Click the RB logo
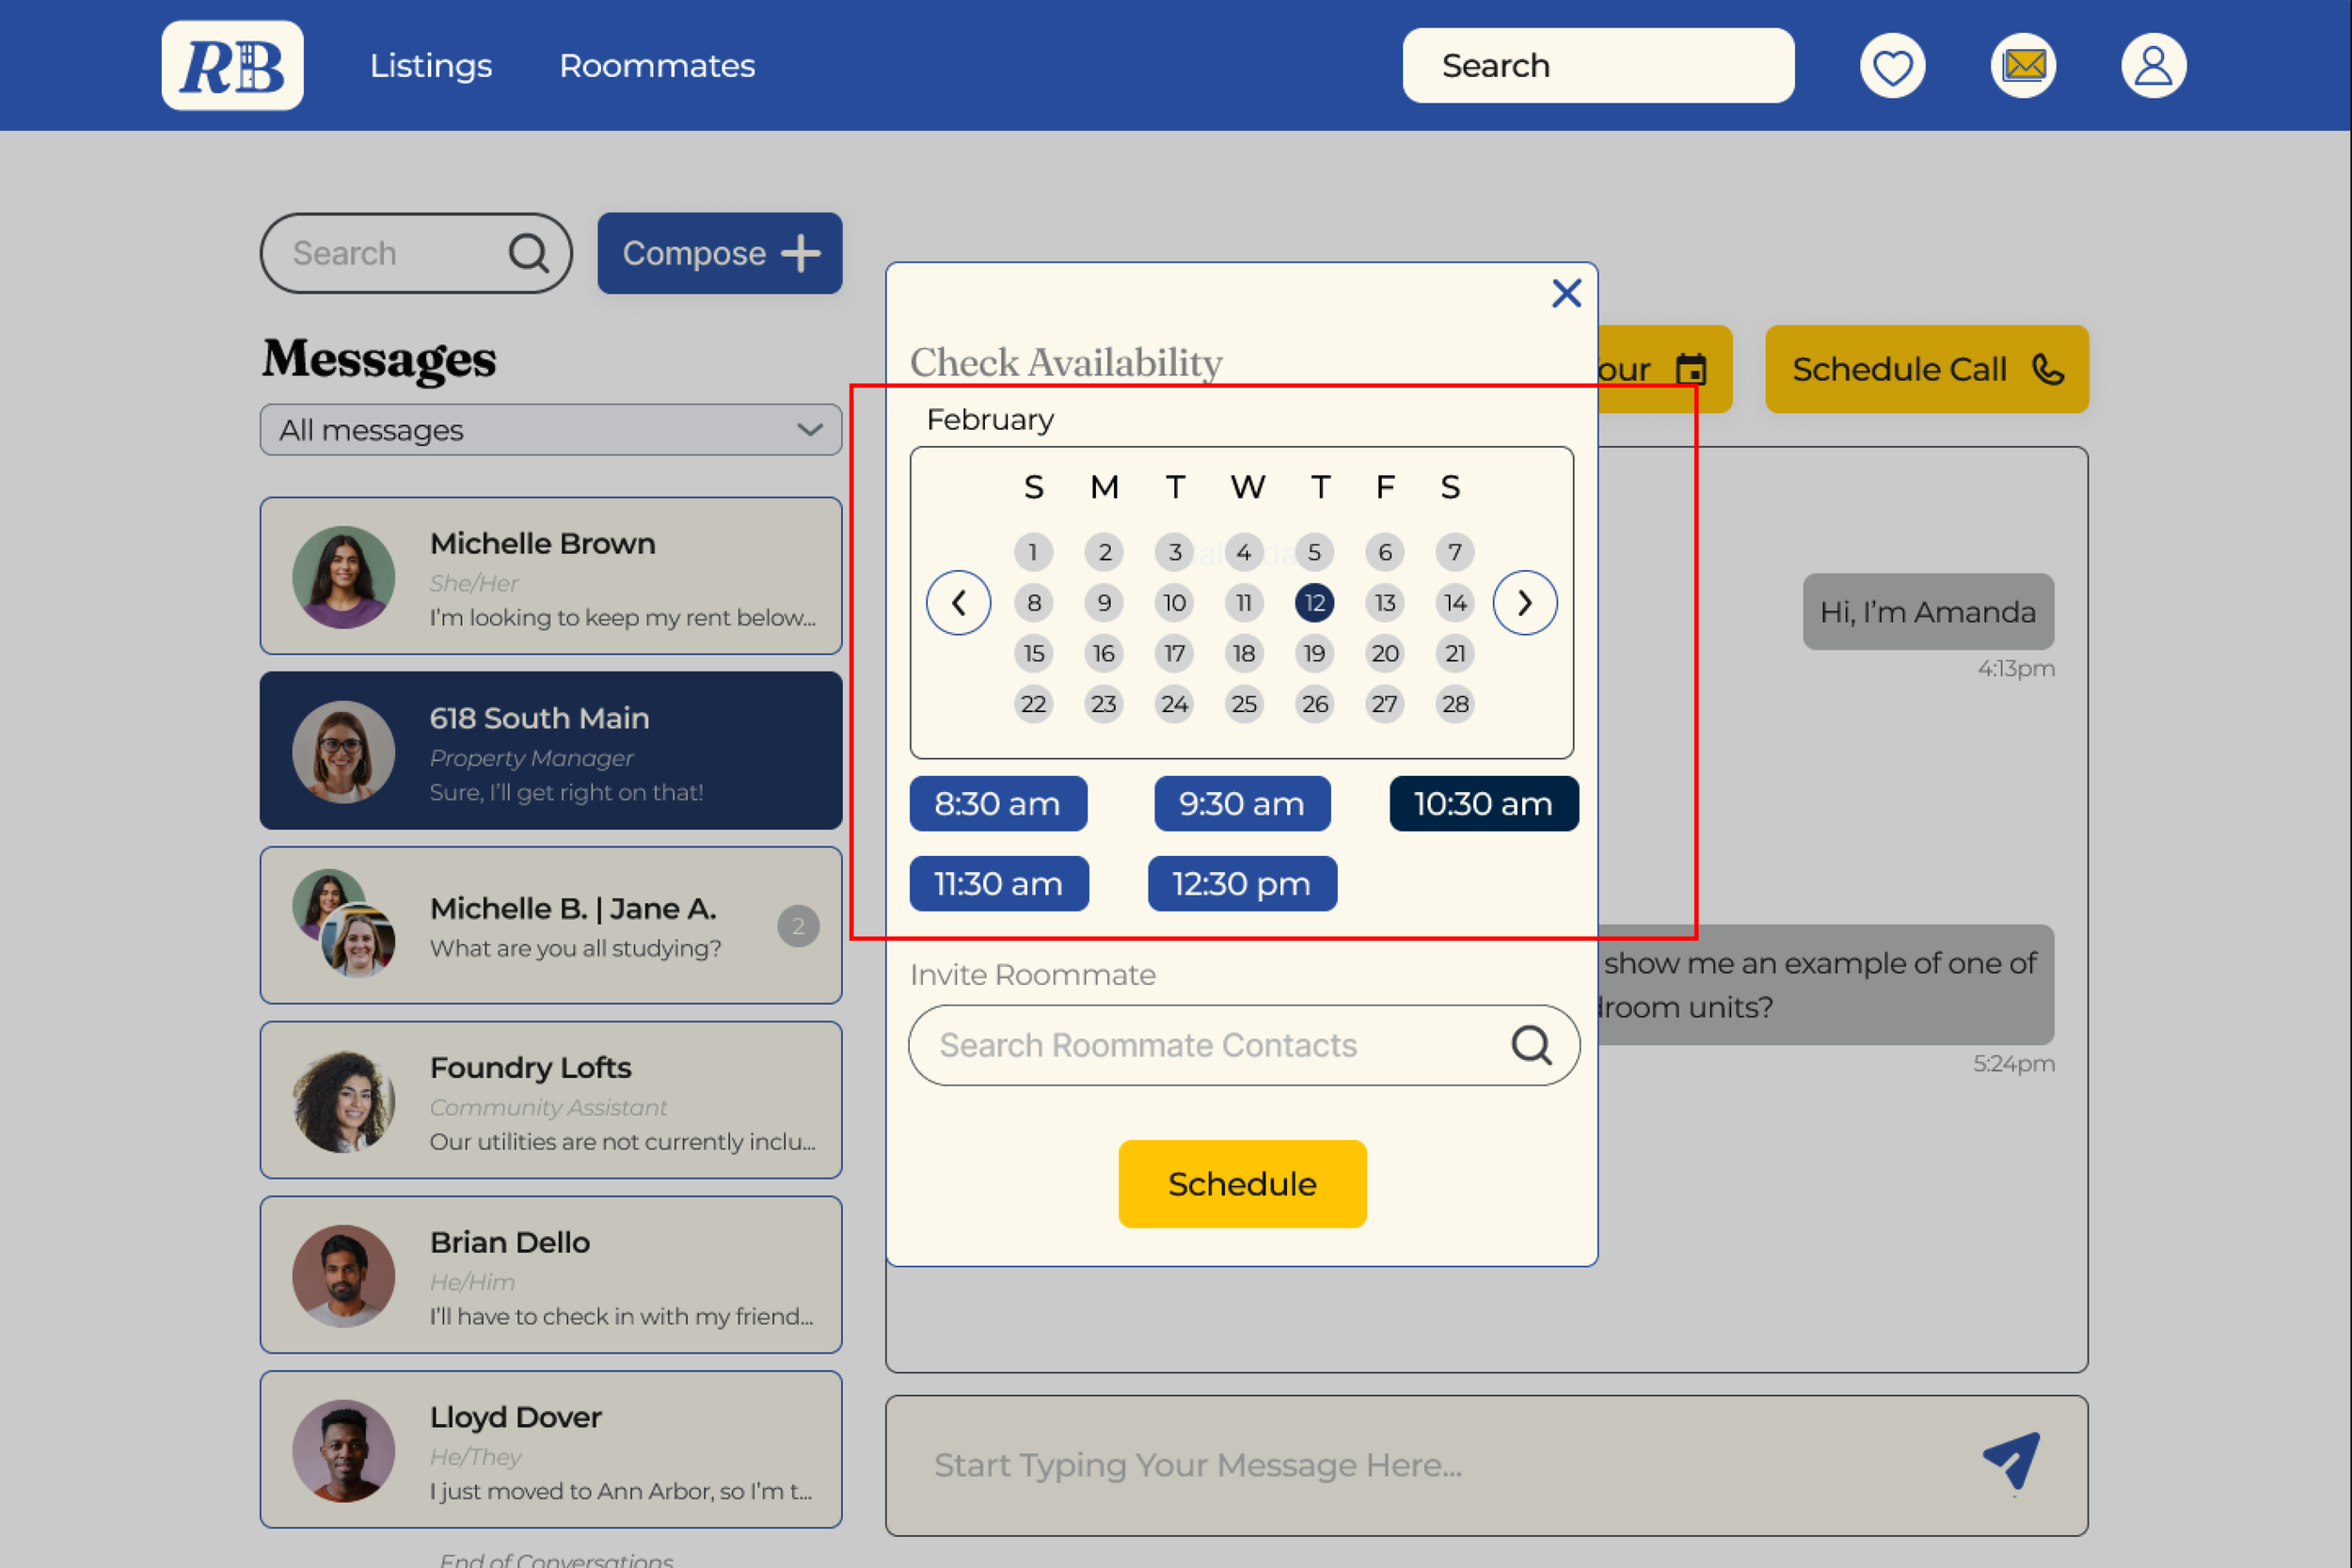 pos(232,66)
